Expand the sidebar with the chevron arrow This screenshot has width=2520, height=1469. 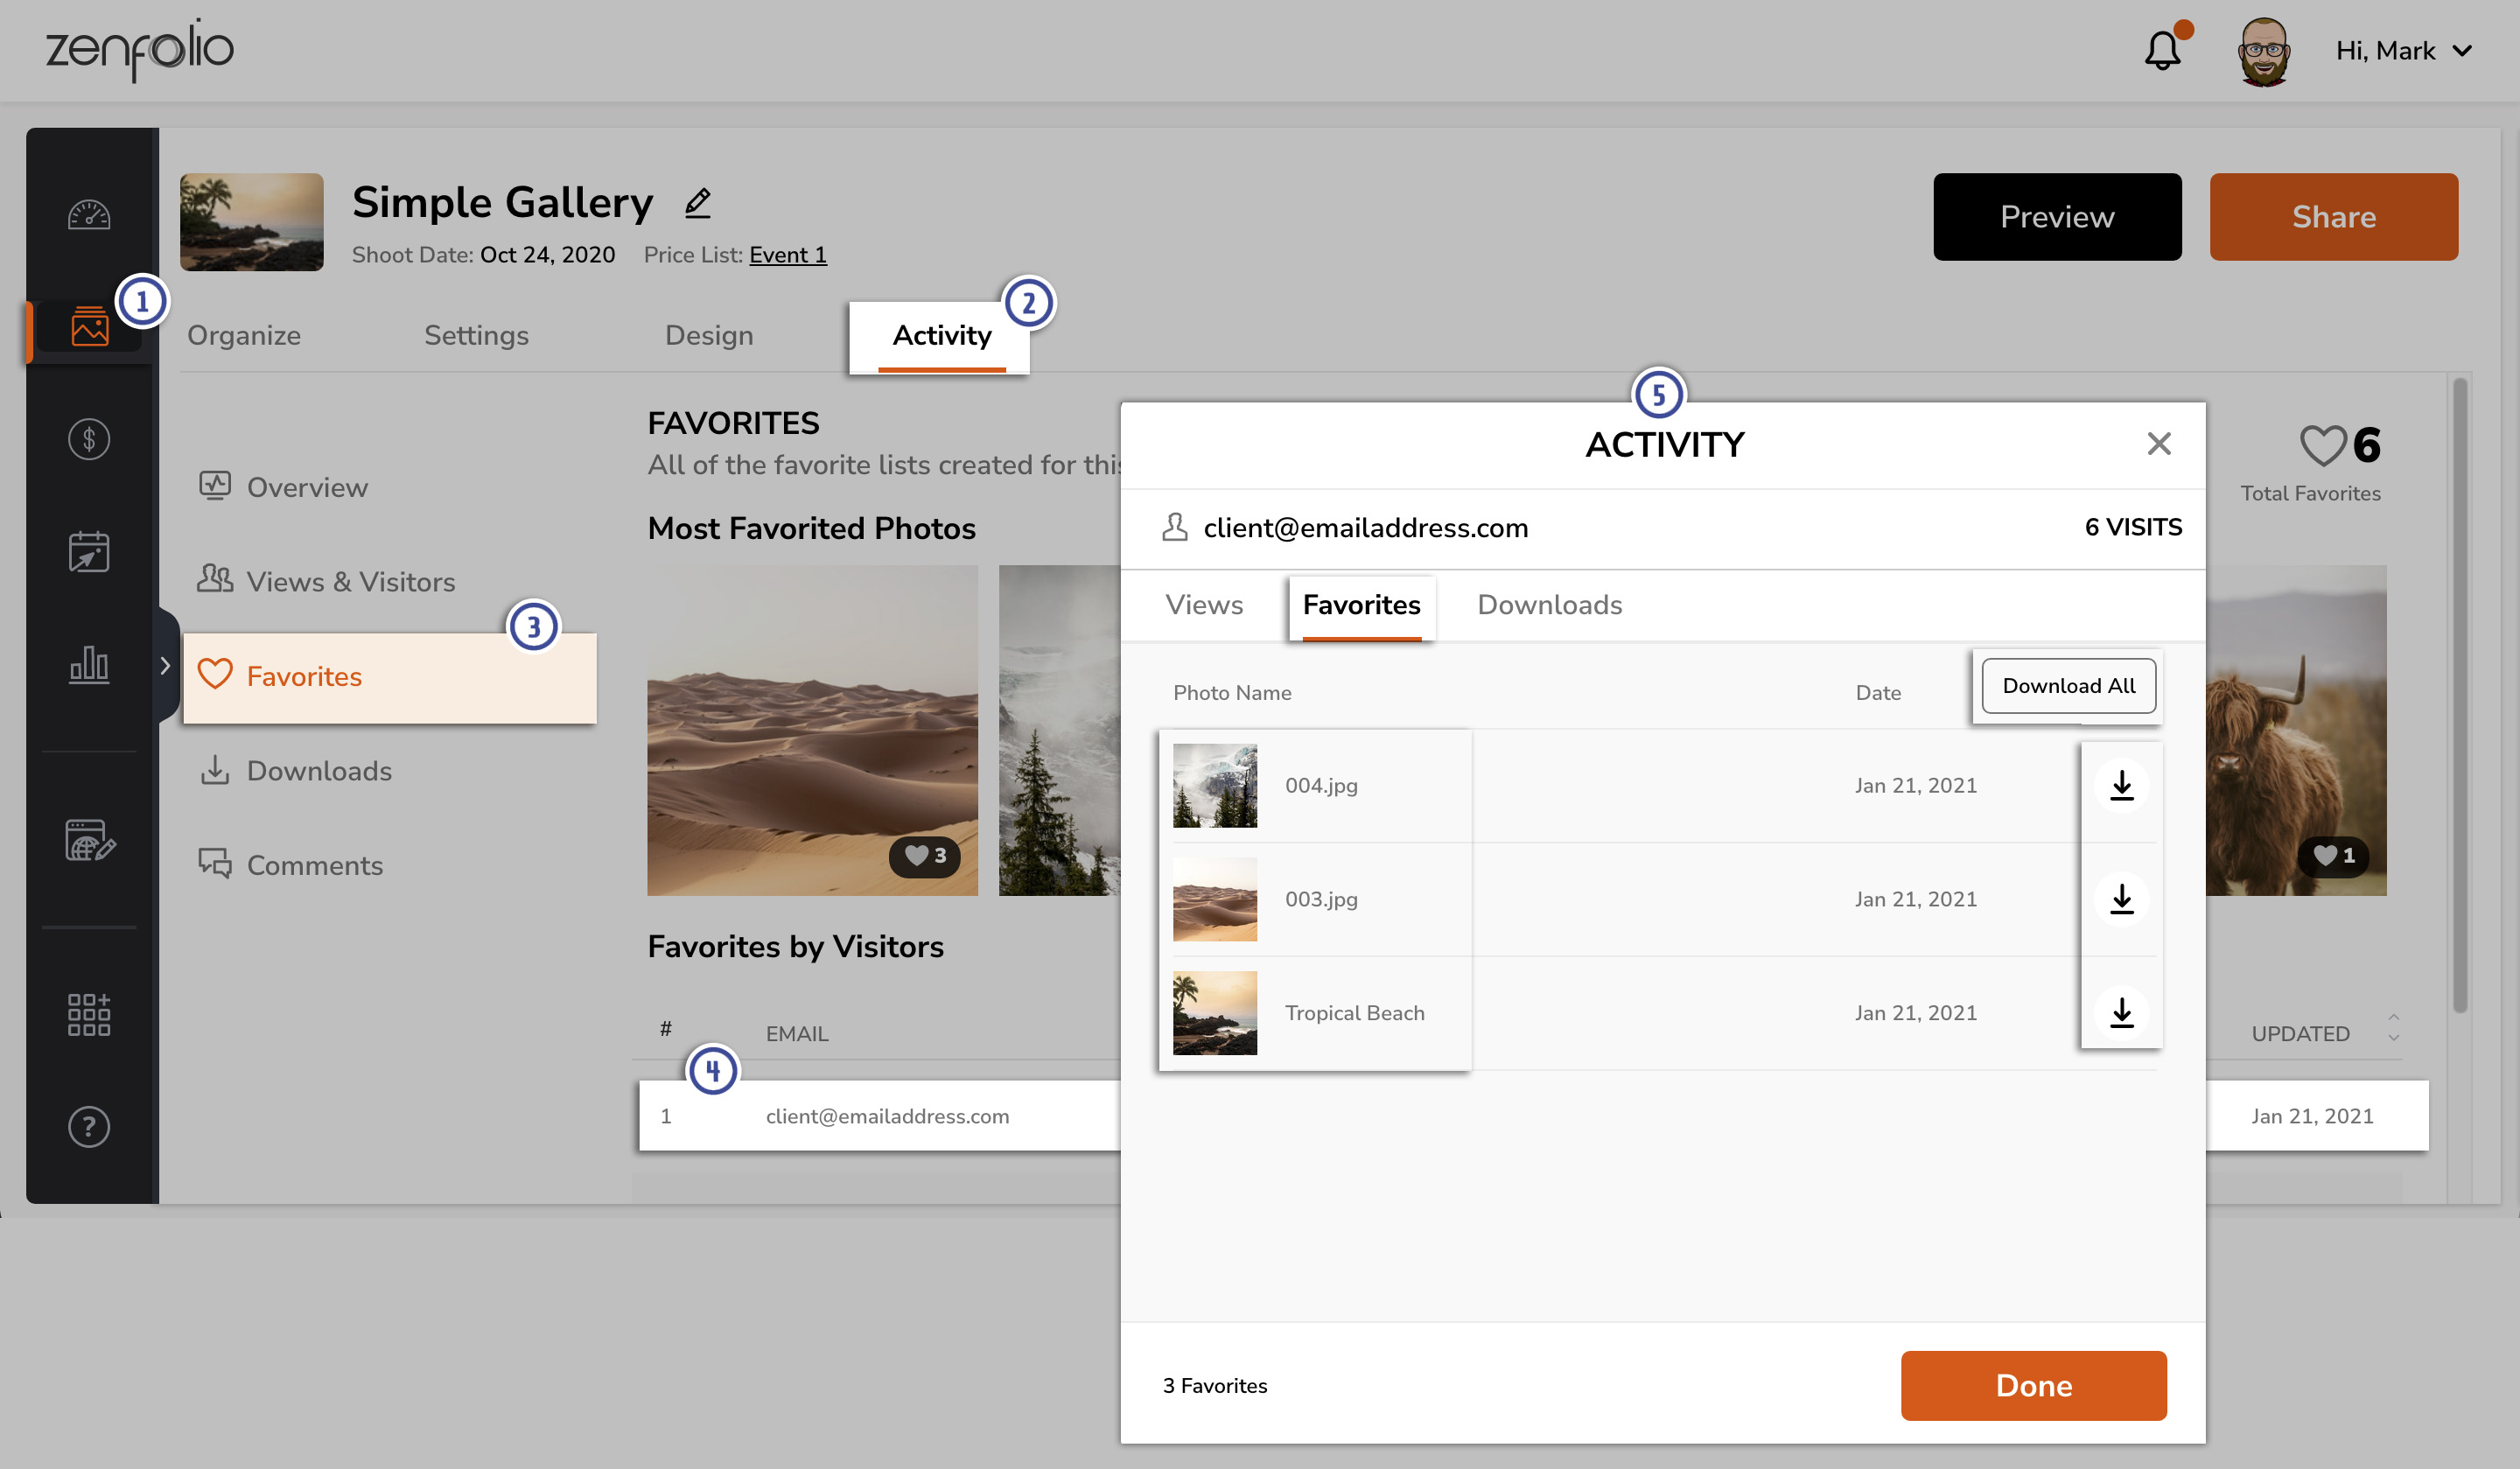[166, 665]
